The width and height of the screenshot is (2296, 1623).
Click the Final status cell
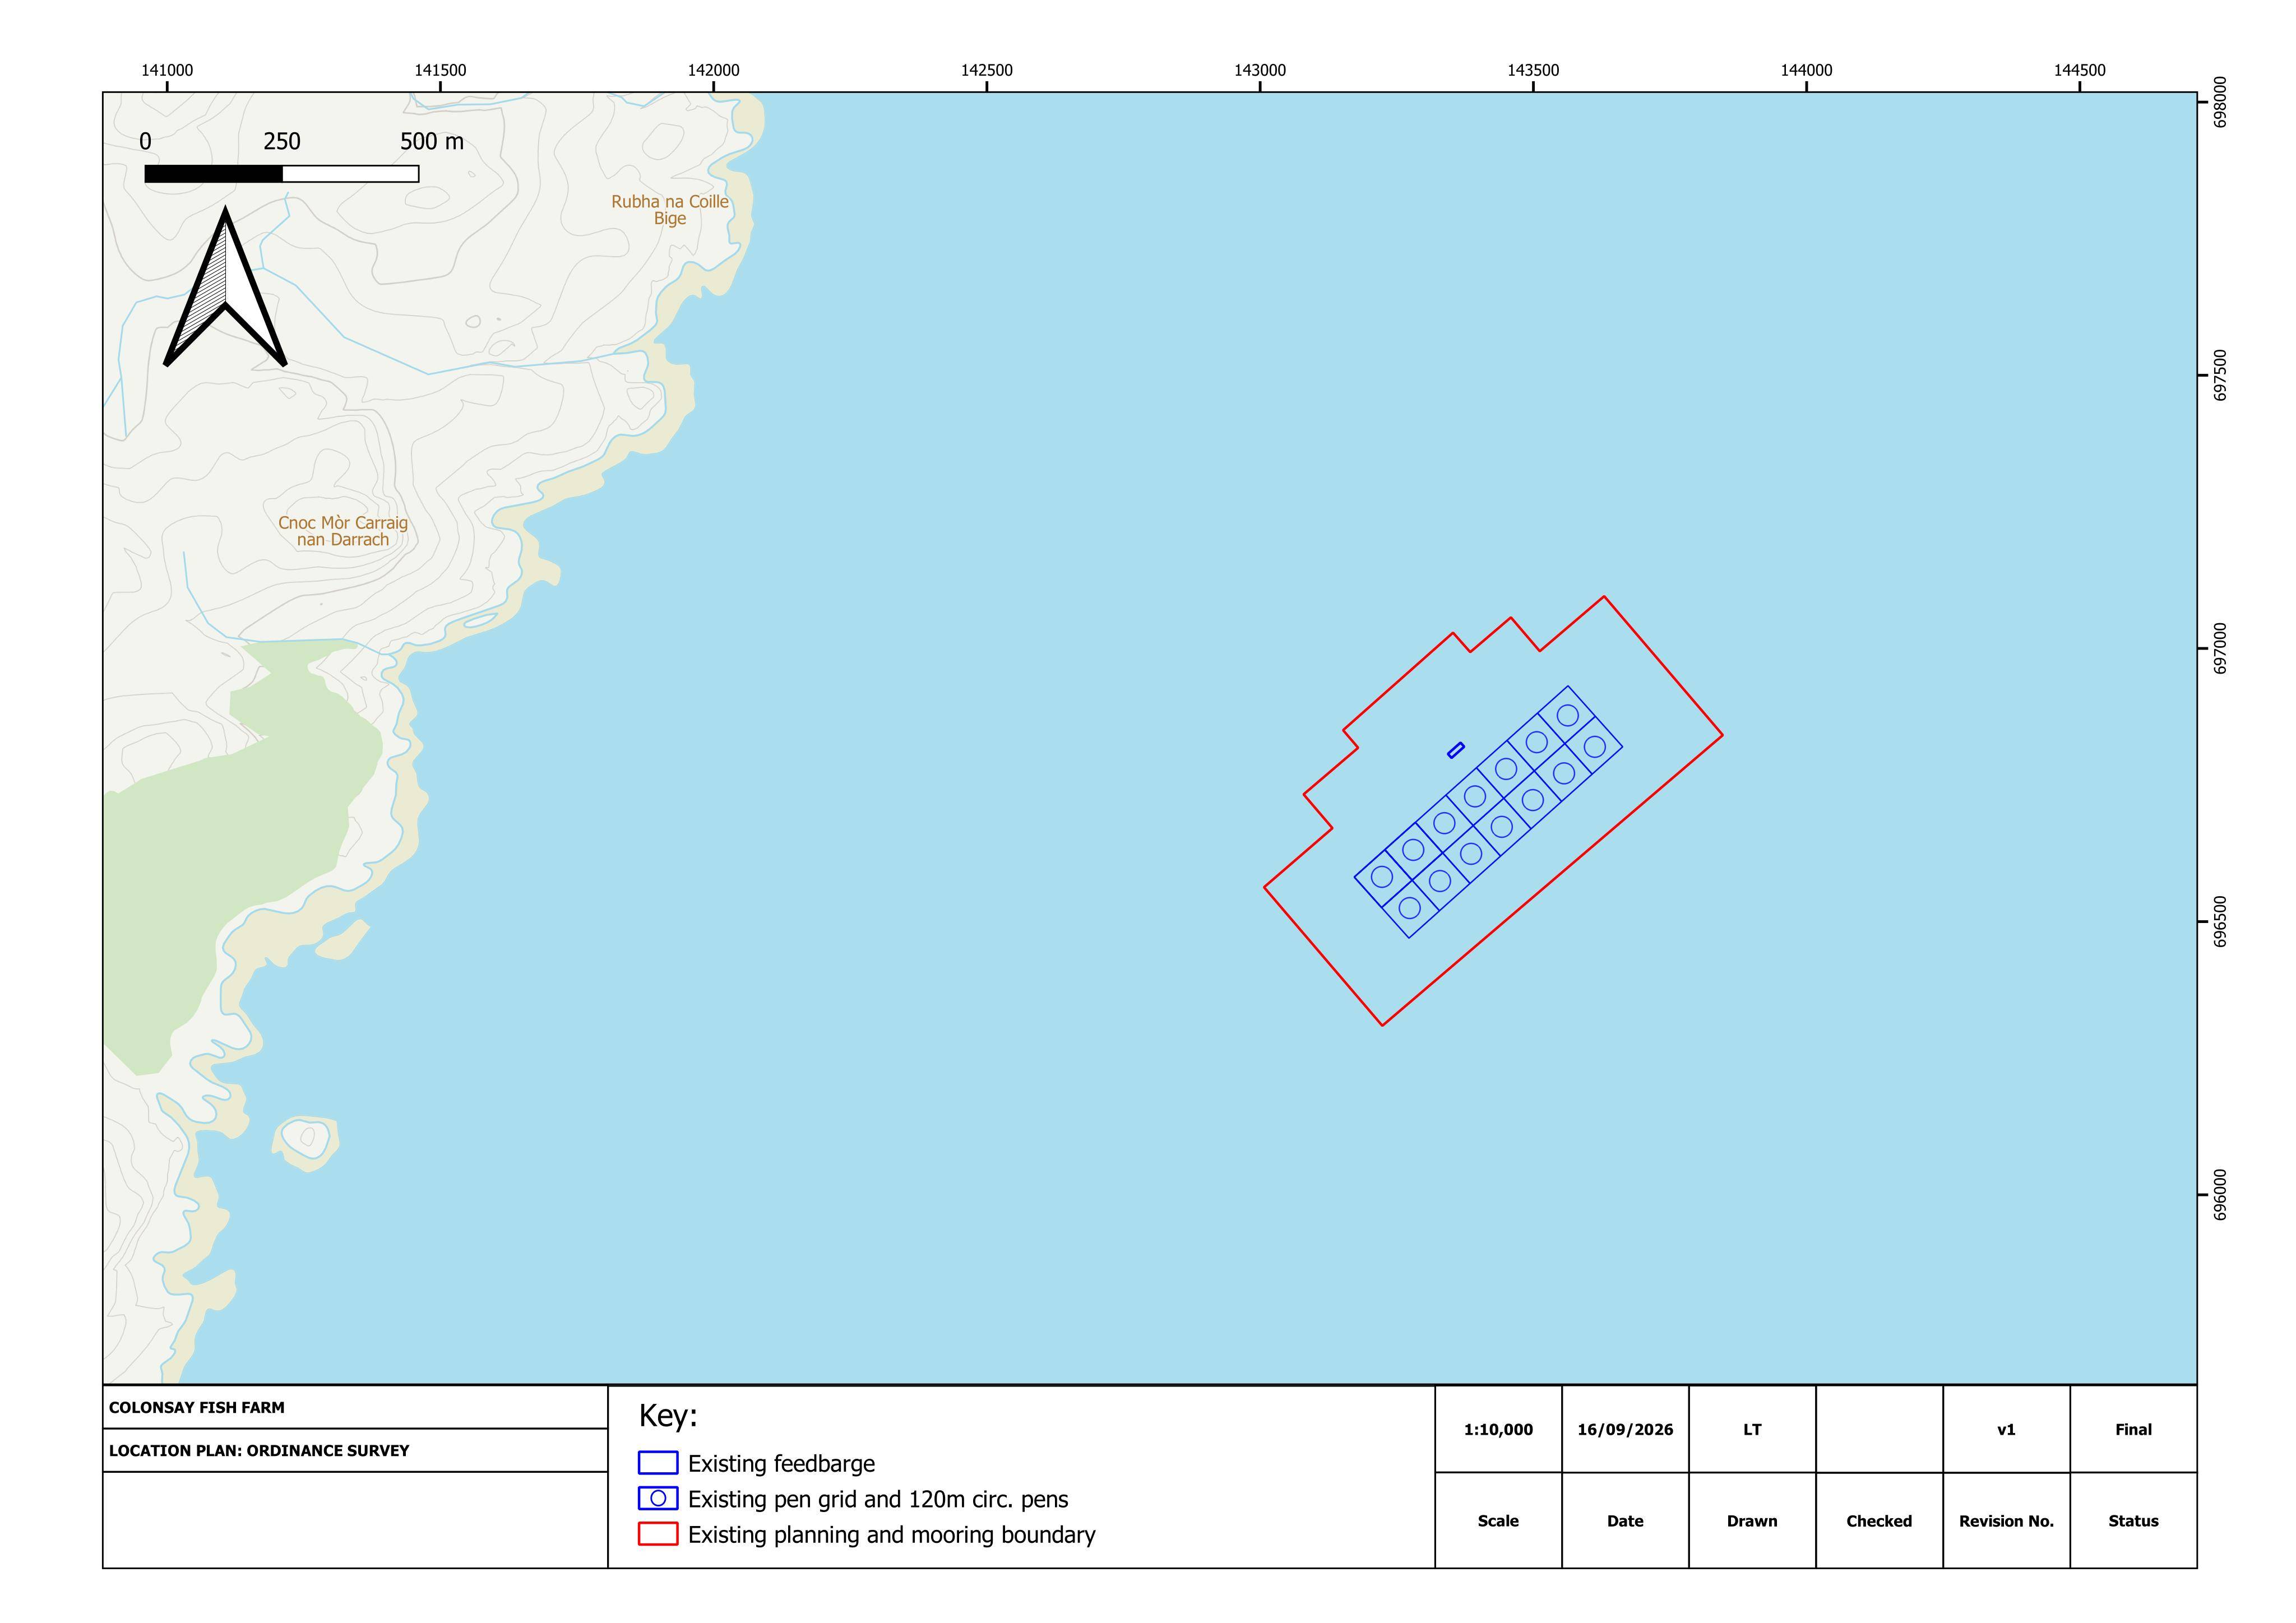tap(2133, 1429)
